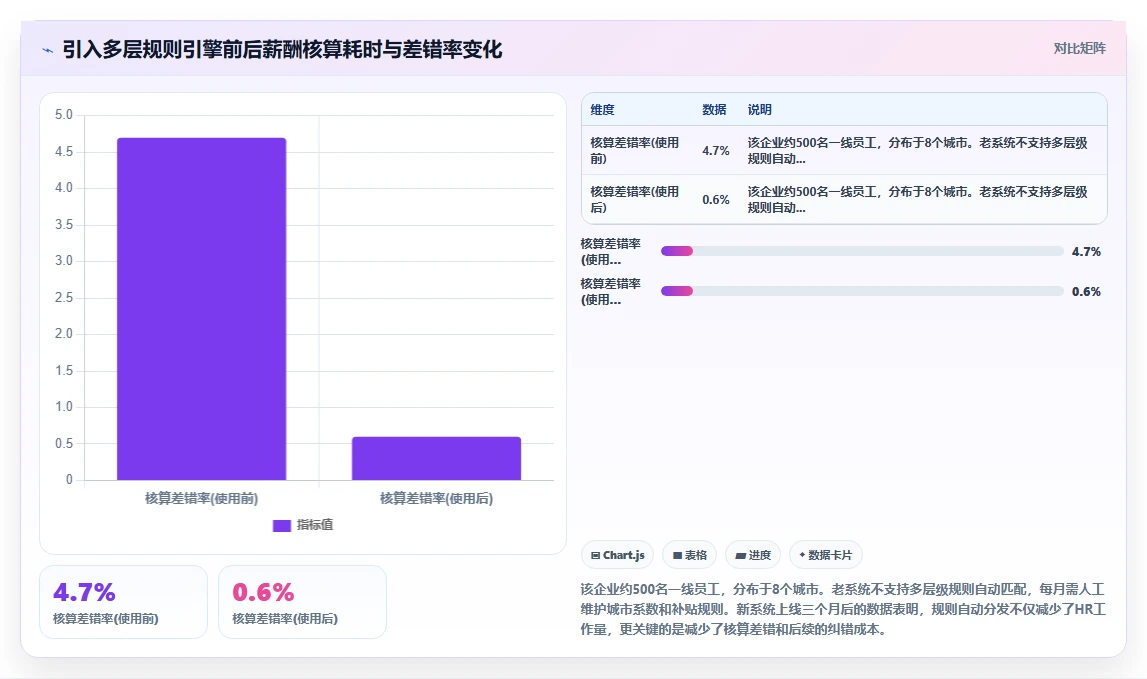Click the 数据 column header
The height and width of the screenshot is (679, 1147).
point(714,110)
